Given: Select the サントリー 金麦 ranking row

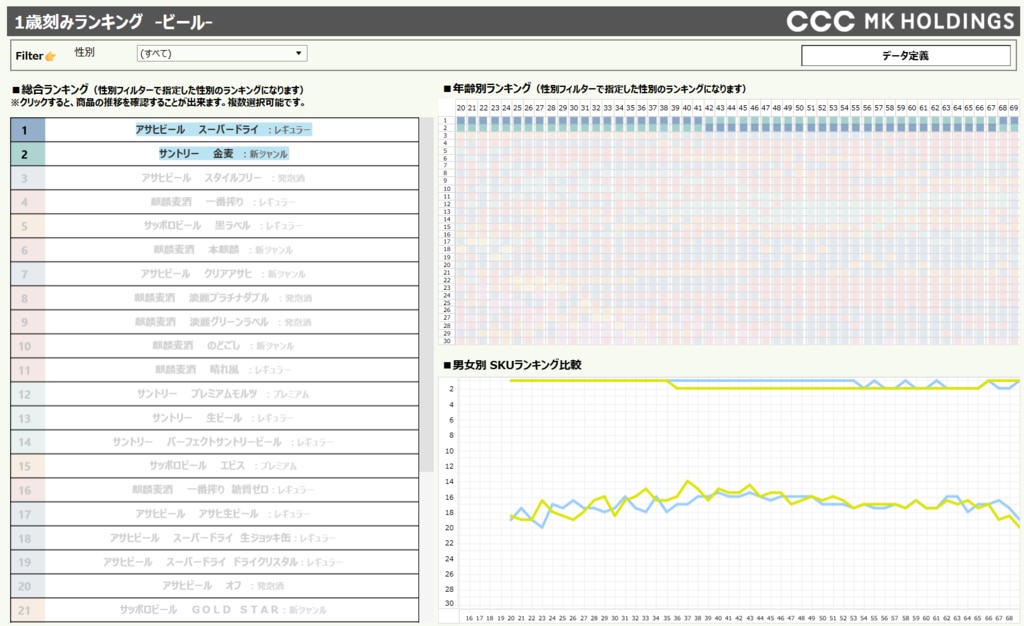Looking at the screenshot, I should click(215, 154).
